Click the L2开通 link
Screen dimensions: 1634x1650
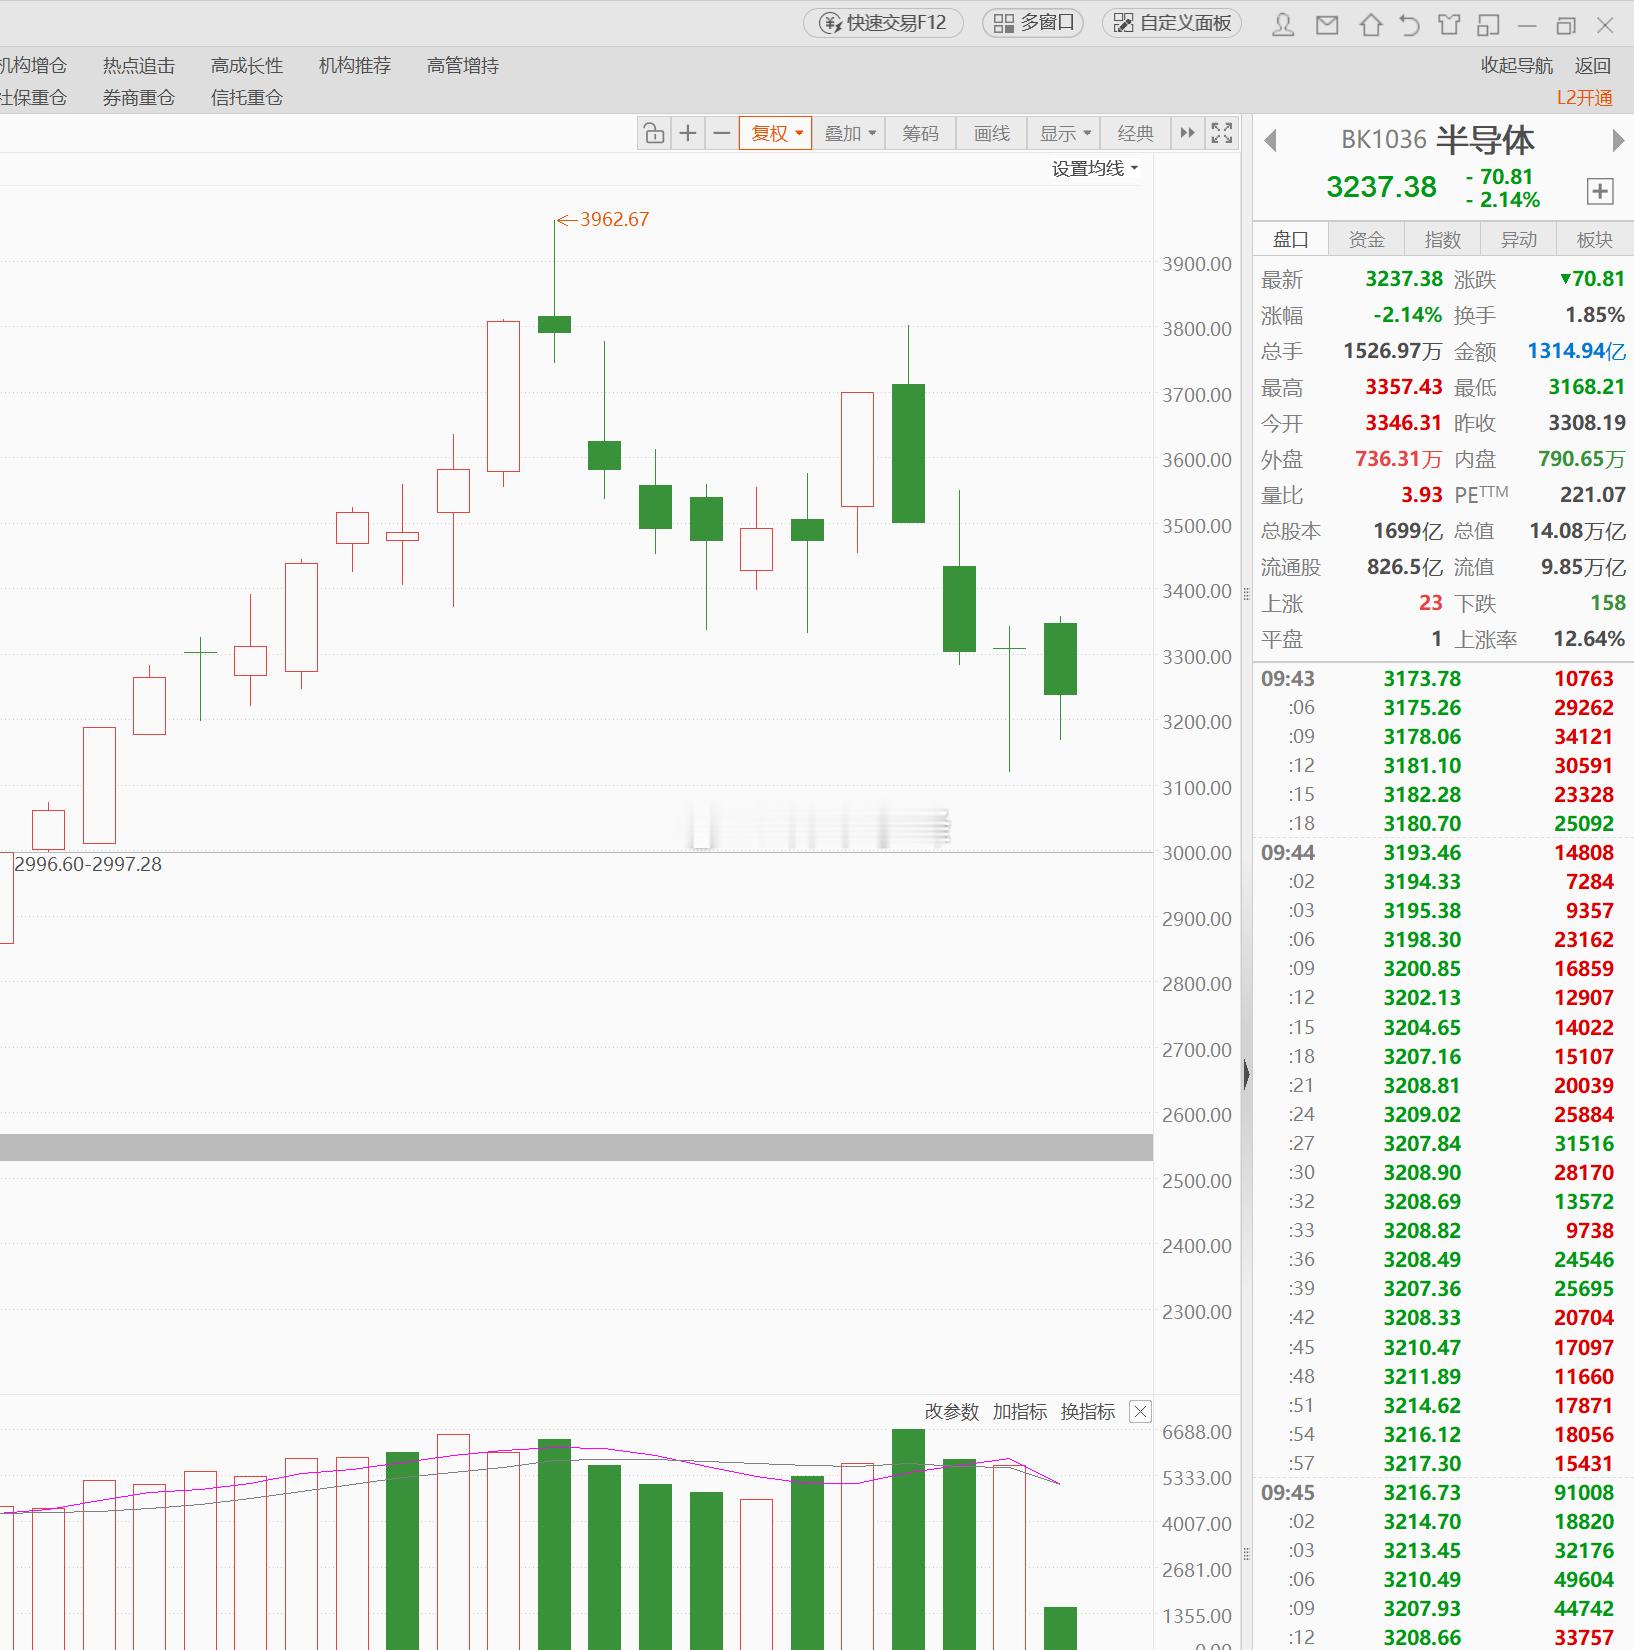click(1584, 97)
